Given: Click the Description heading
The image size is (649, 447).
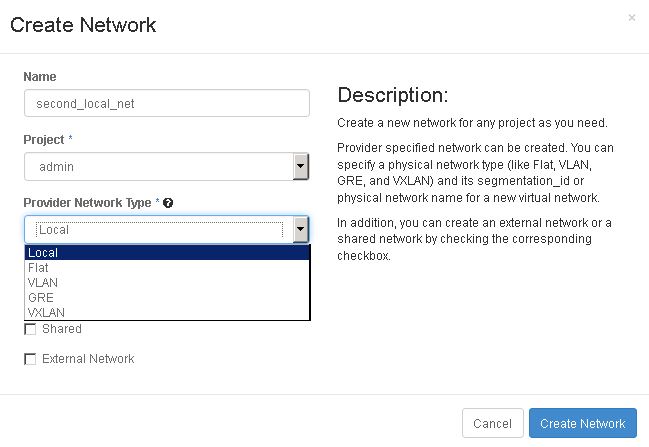Looking at the screenshot, I should (x=393, y=96).
